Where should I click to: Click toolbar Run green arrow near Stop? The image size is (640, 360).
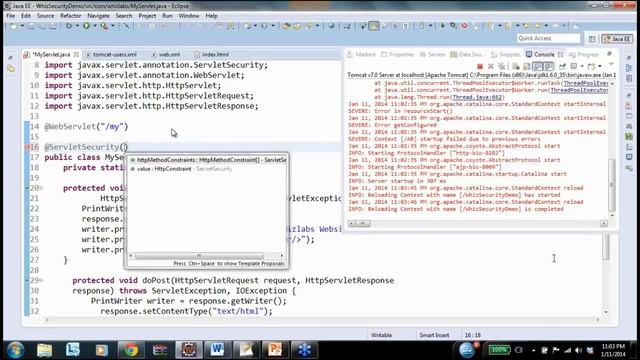(443, 26)
